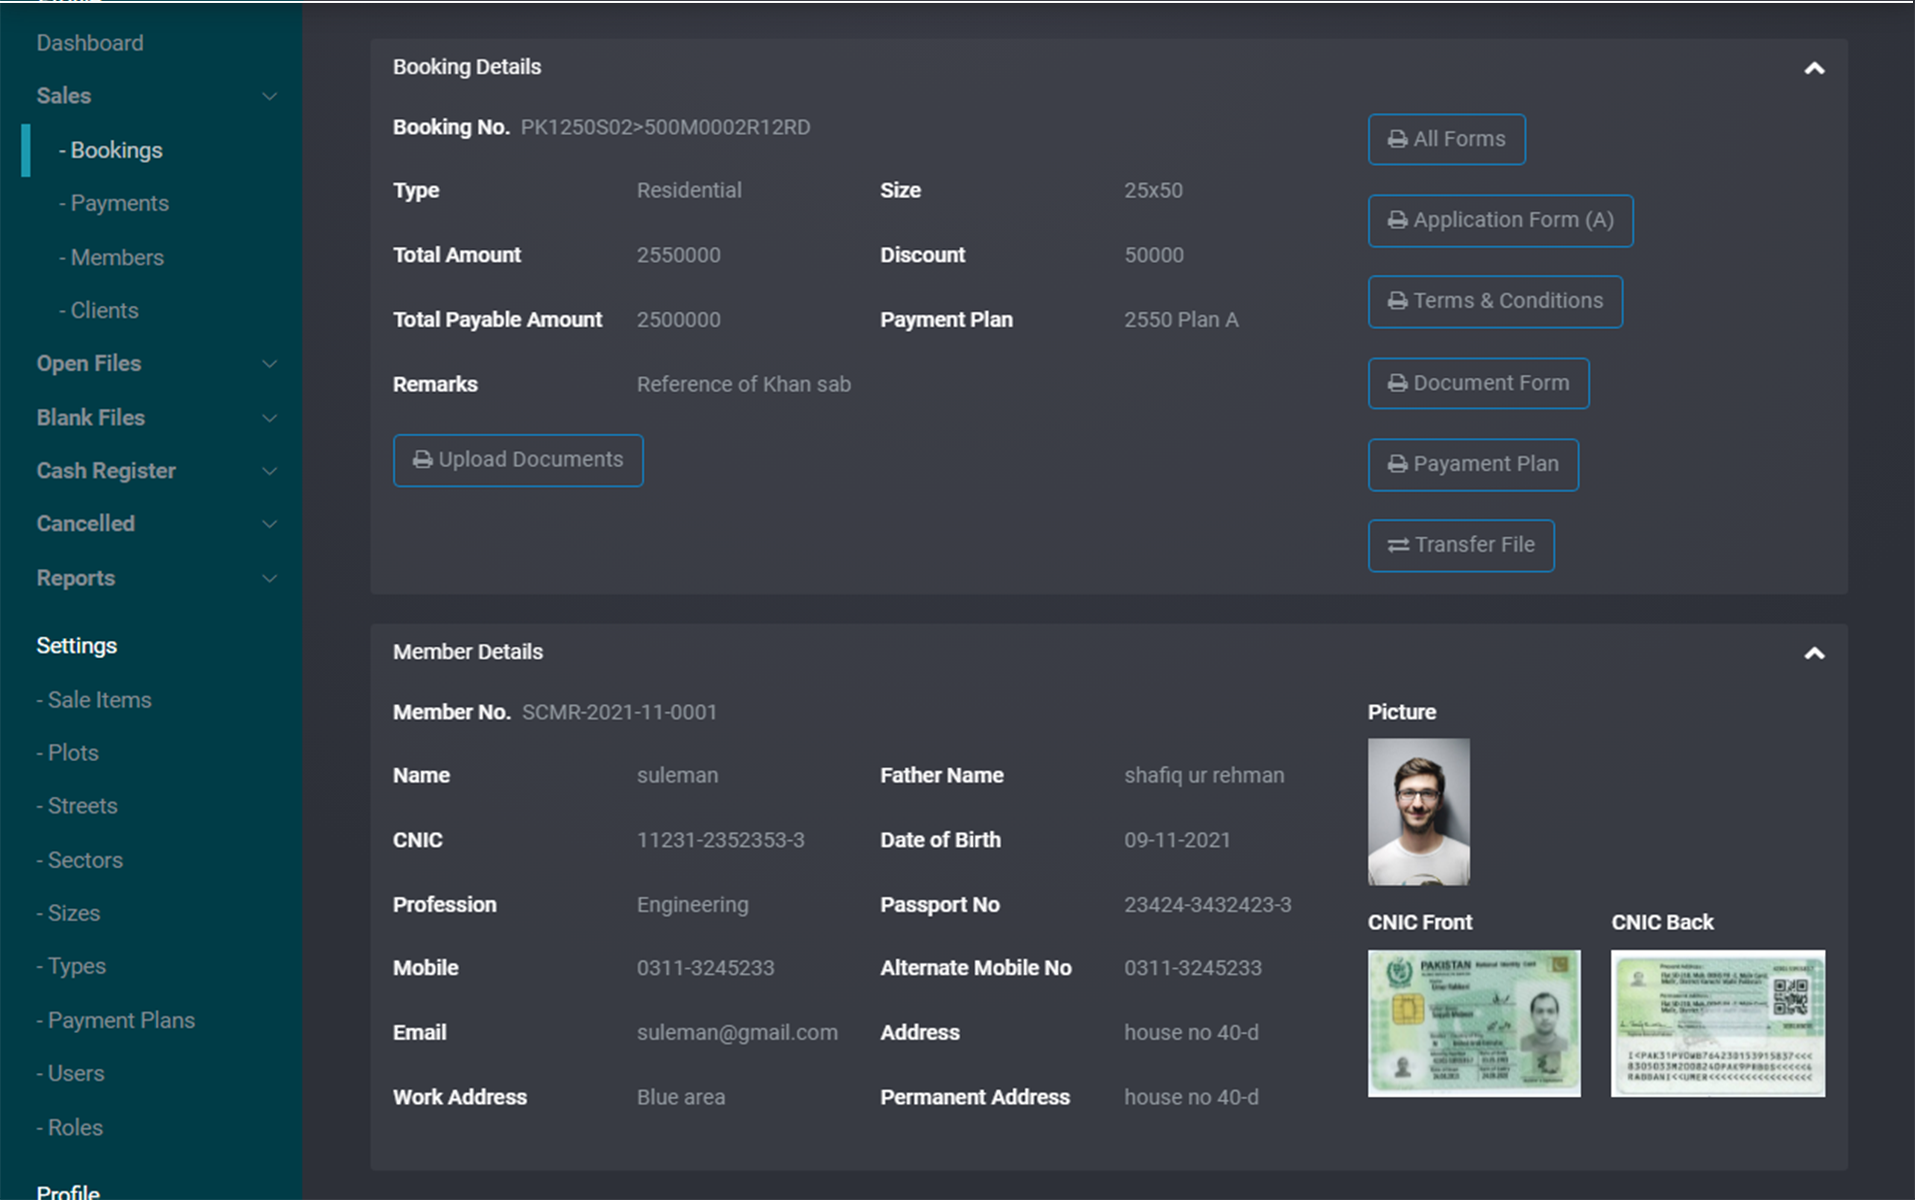Open the CNIC Front image
The height and width of the screenshot is (1200, 1915).
(1474, 1024)
